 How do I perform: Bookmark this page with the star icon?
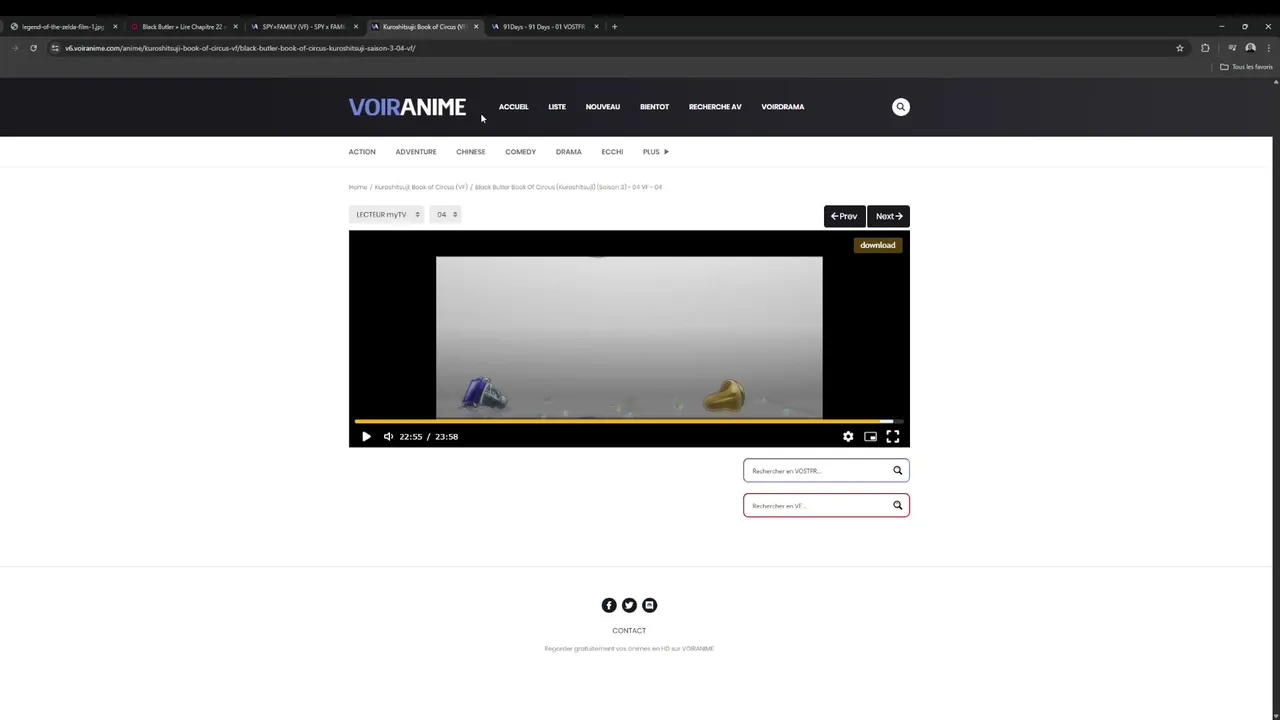[x=1180, y=48]
